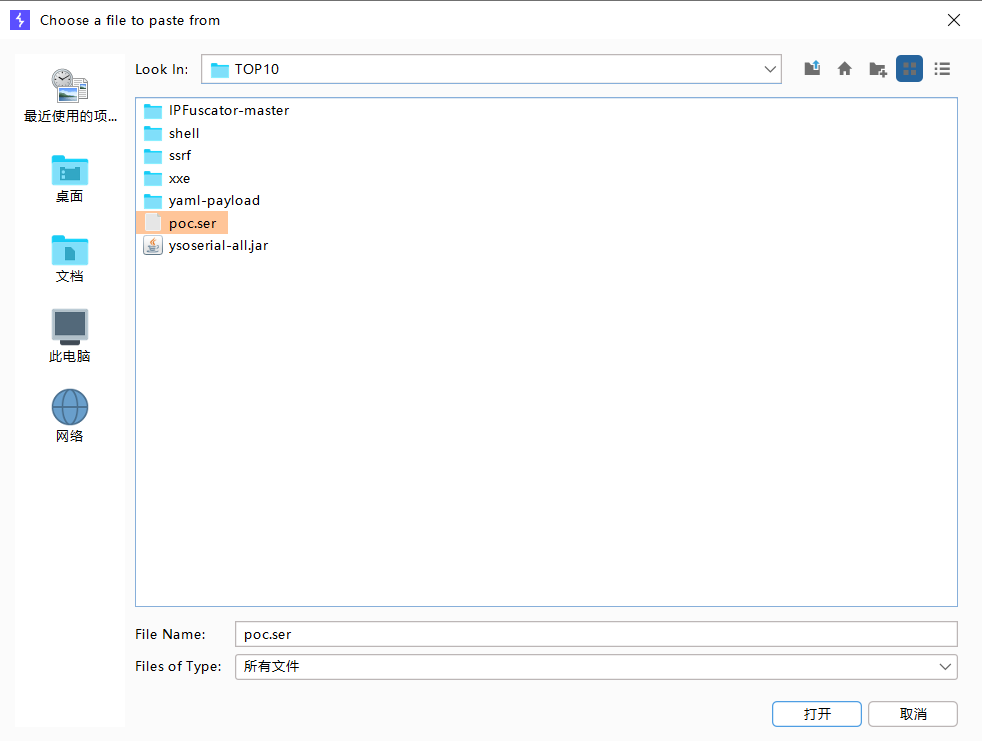Open the This PC (此电脑) shortcut
The width and height of the screenshot is (982, 741).
[x=70, y=337]
